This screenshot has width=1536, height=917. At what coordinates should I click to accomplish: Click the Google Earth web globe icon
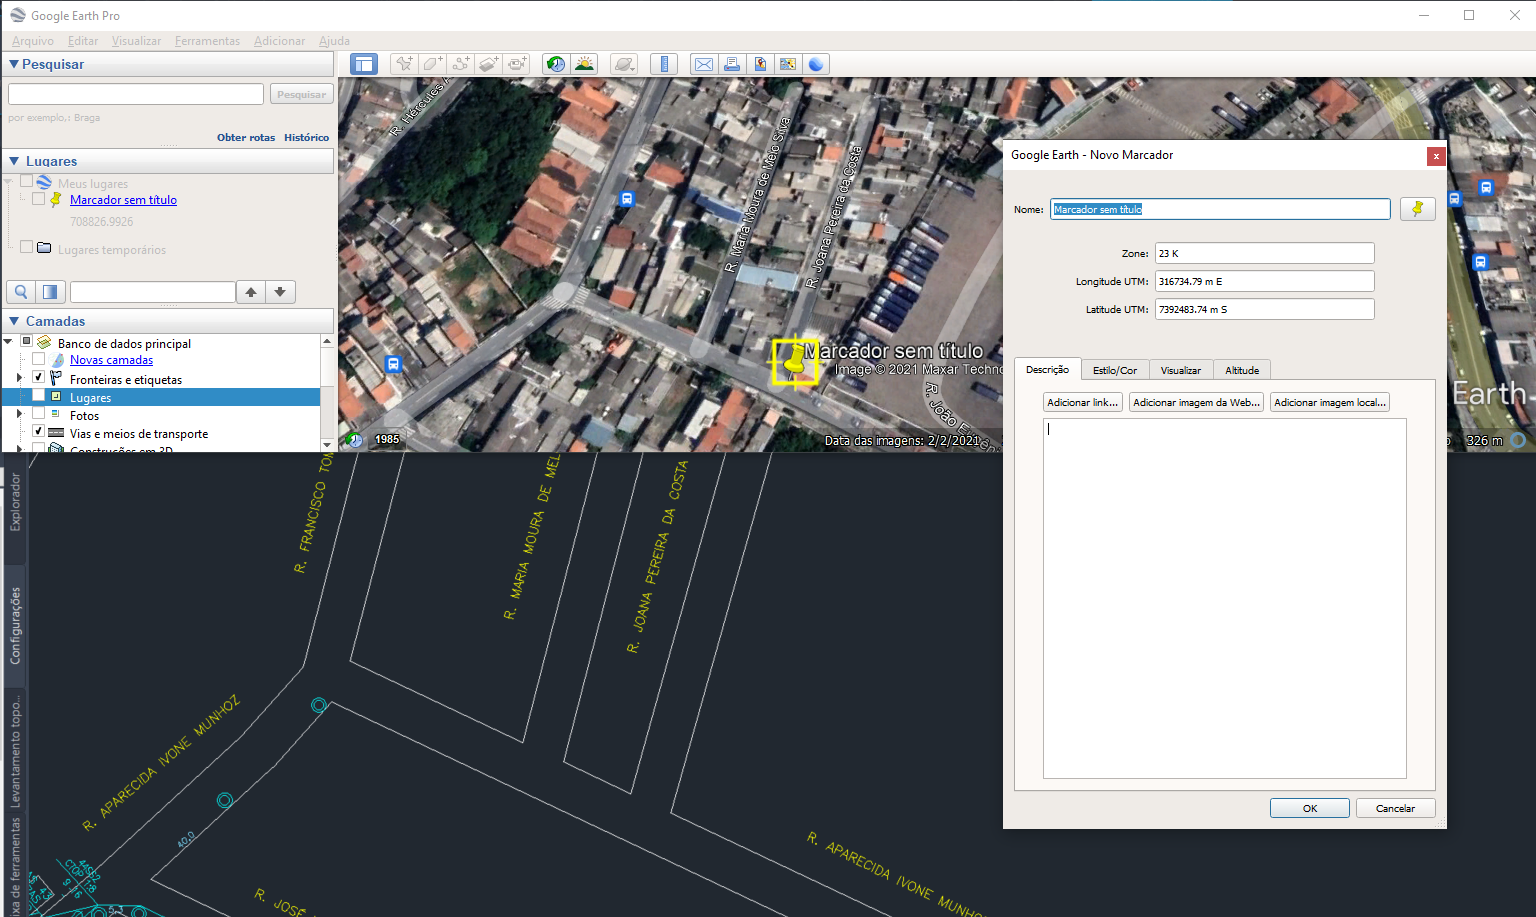click(817, 64)
